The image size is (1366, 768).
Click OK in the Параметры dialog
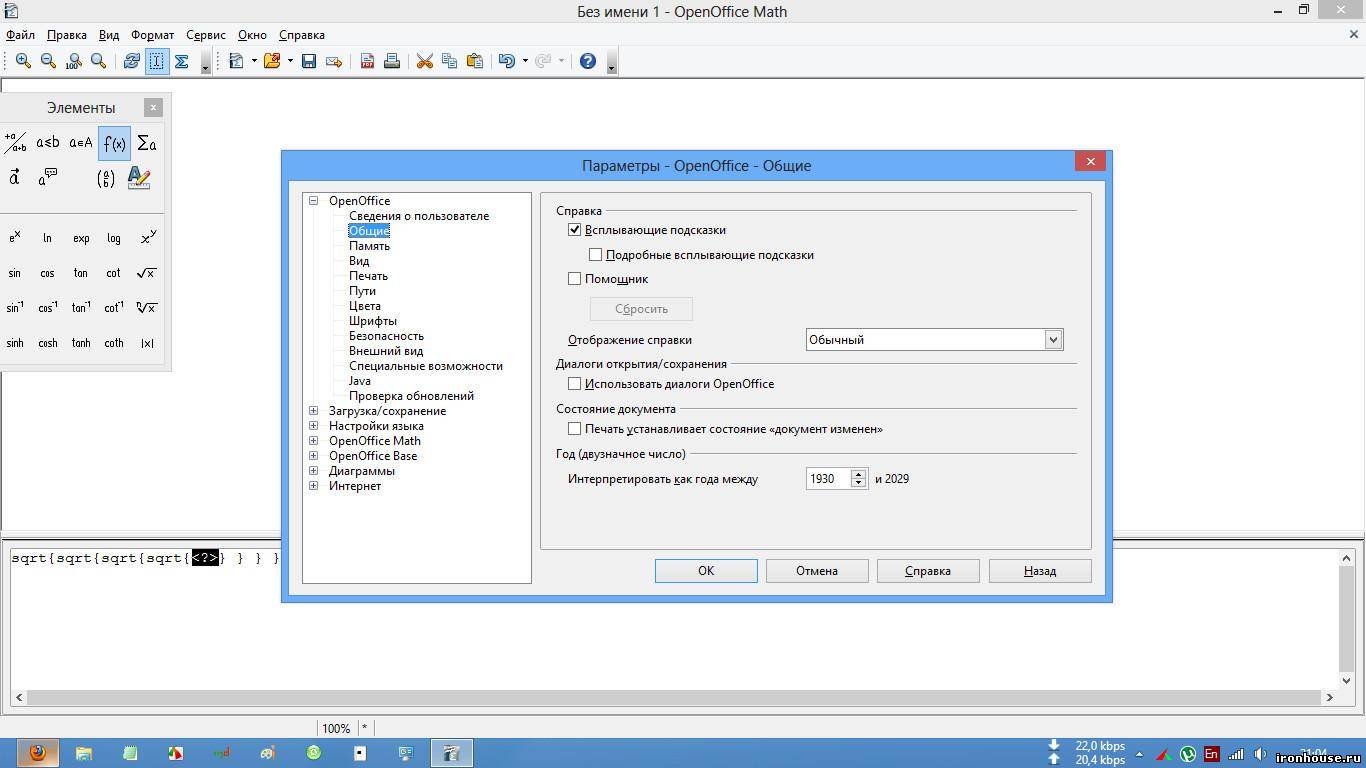(706, 571)
